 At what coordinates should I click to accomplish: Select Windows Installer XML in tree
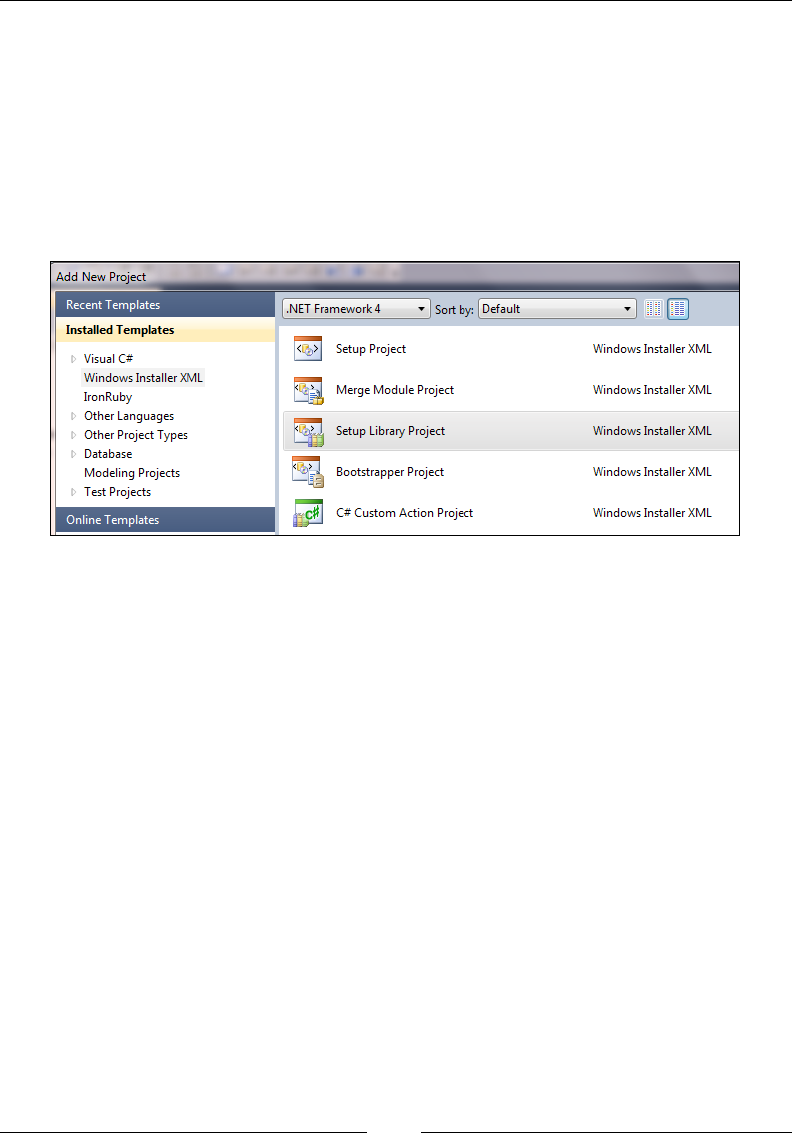coord(143,378)
